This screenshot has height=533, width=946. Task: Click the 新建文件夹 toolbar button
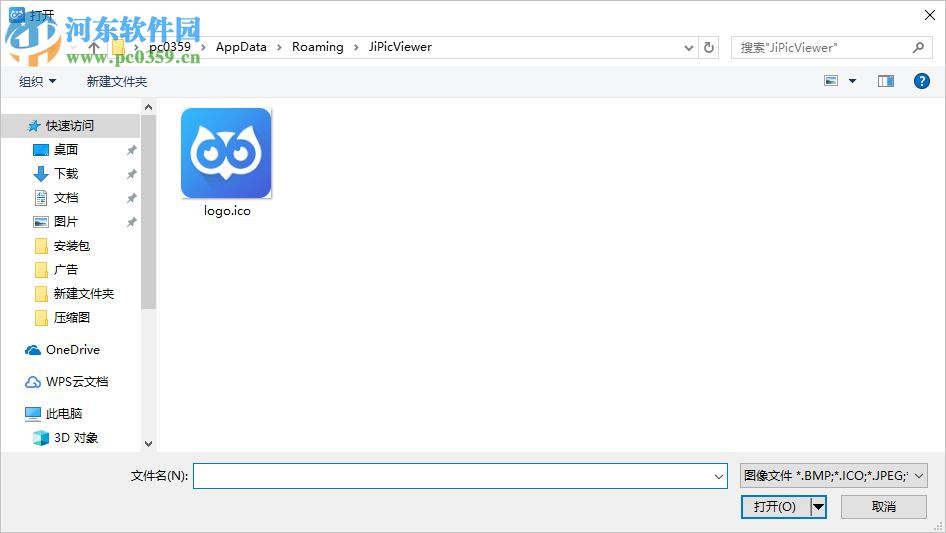(117, 81)
